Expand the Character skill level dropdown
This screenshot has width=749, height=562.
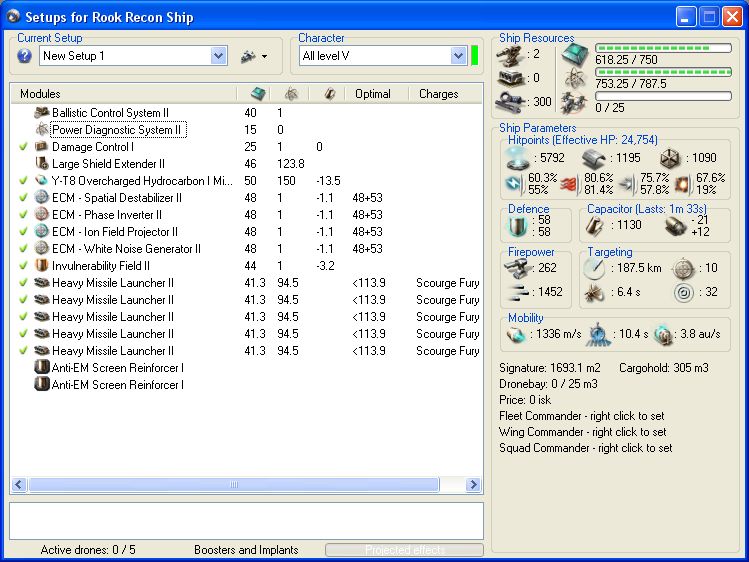tap(458, 56)
